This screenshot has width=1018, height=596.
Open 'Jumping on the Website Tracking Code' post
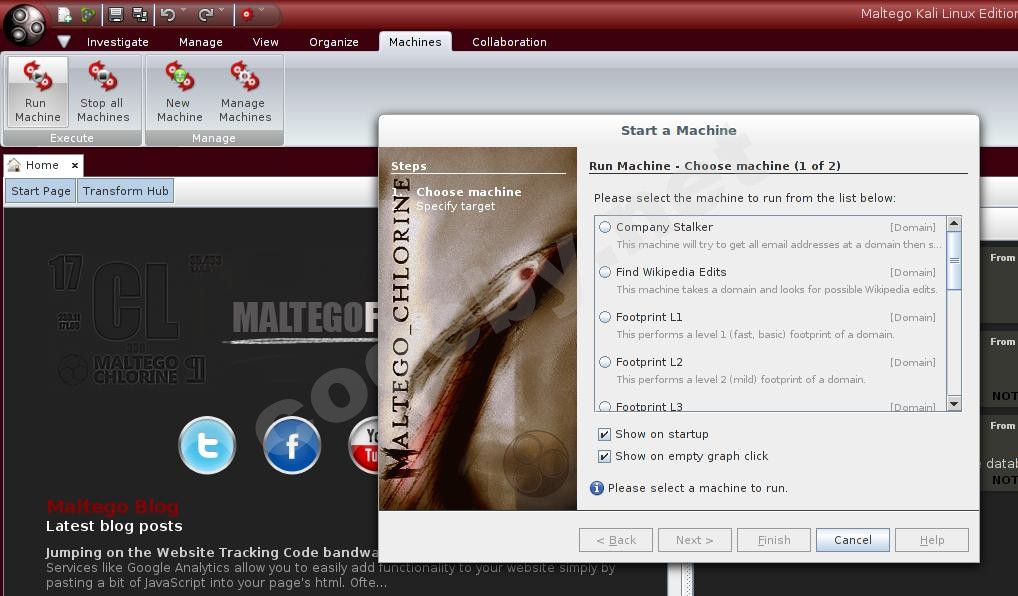pos(212,553)
